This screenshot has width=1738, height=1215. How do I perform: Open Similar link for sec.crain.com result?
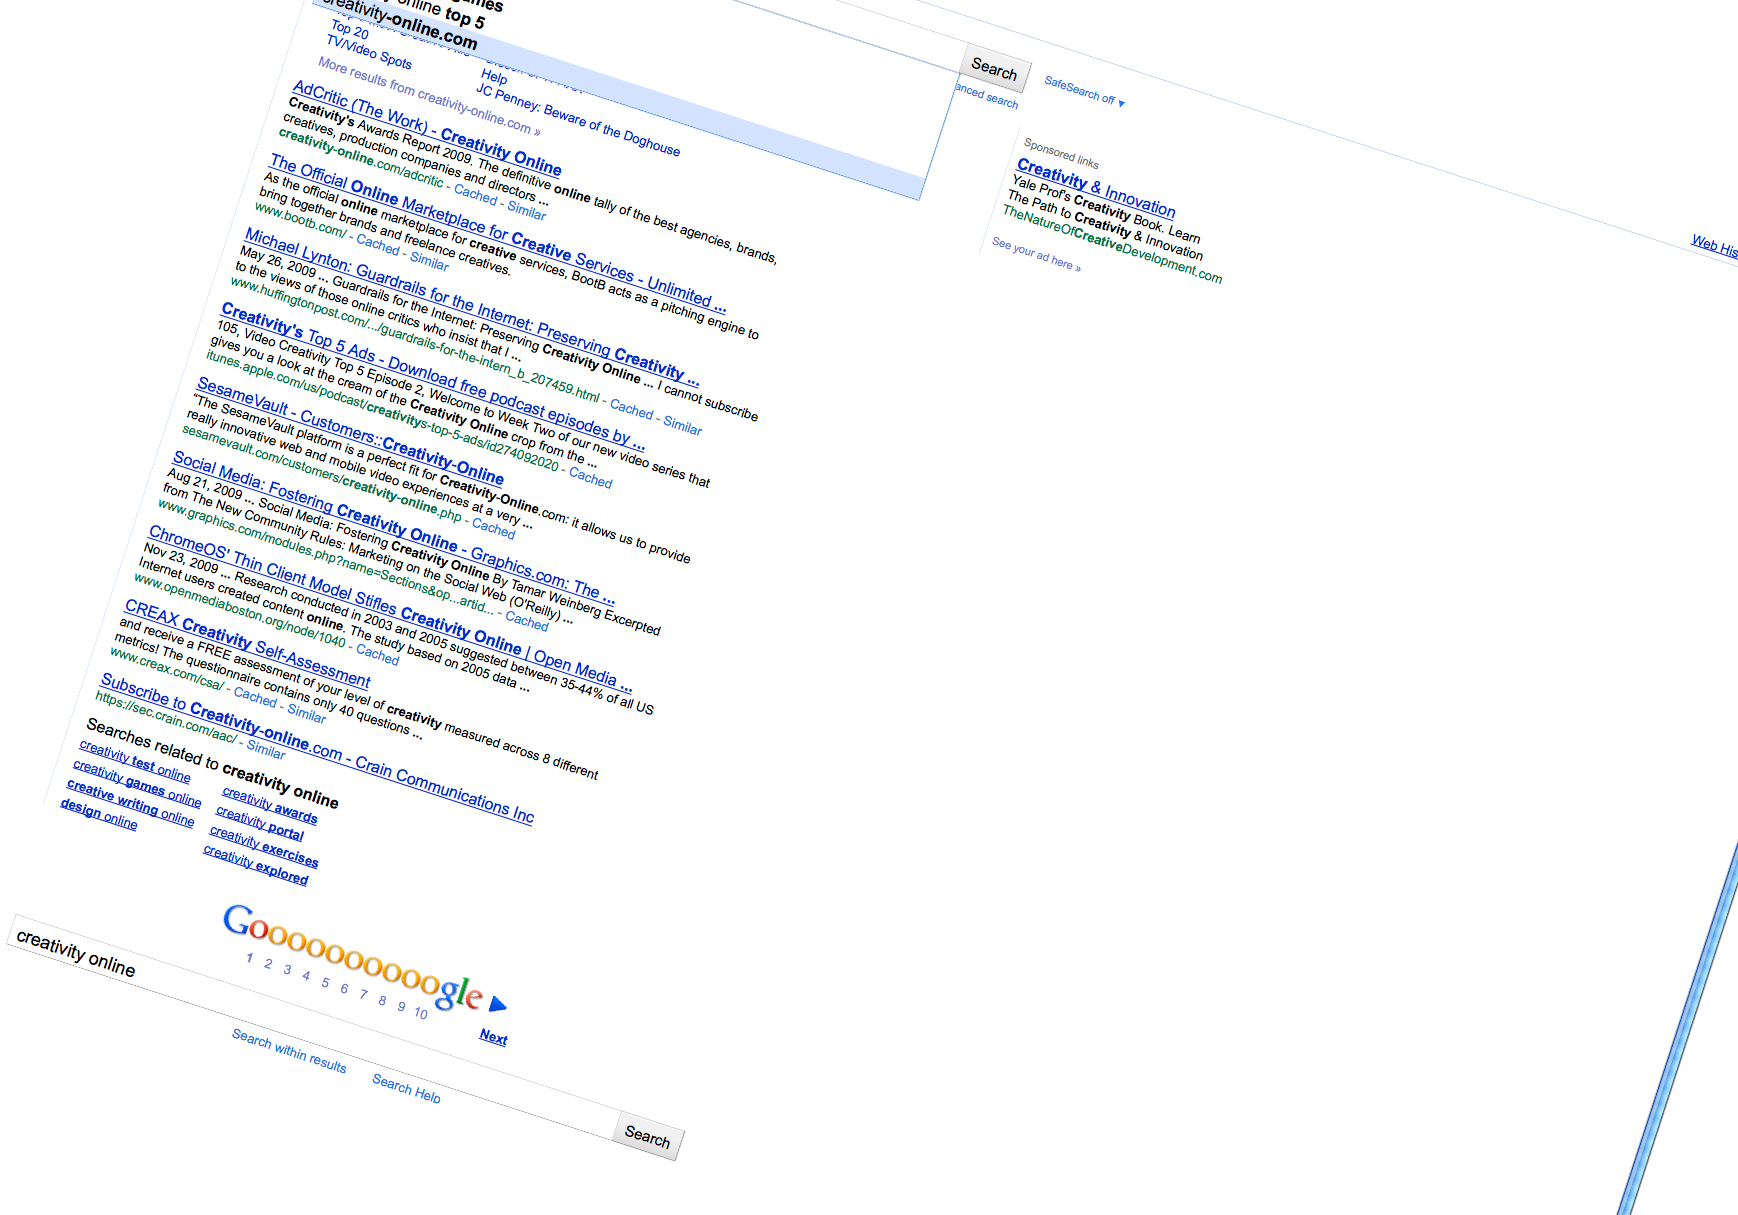(x=266, y=749)
